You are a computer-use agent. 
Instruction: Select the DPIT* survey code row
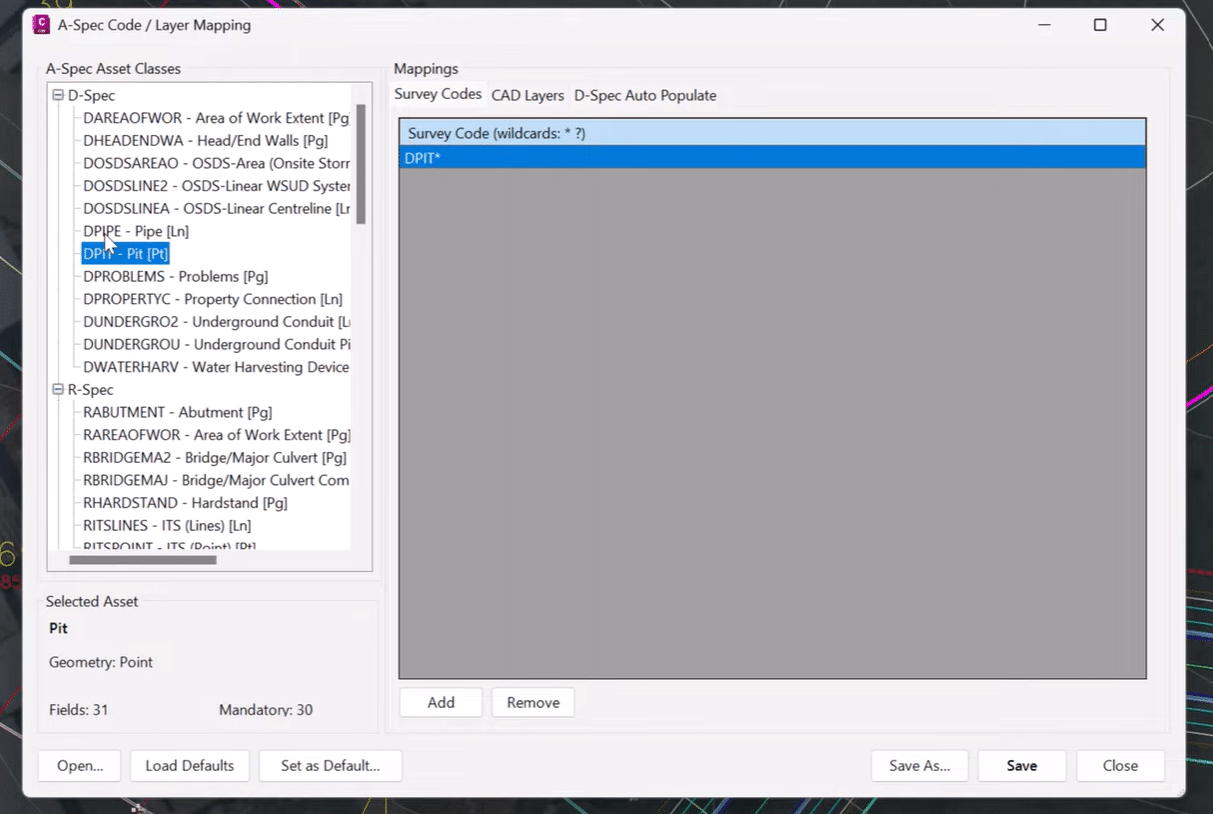point(772,158)
